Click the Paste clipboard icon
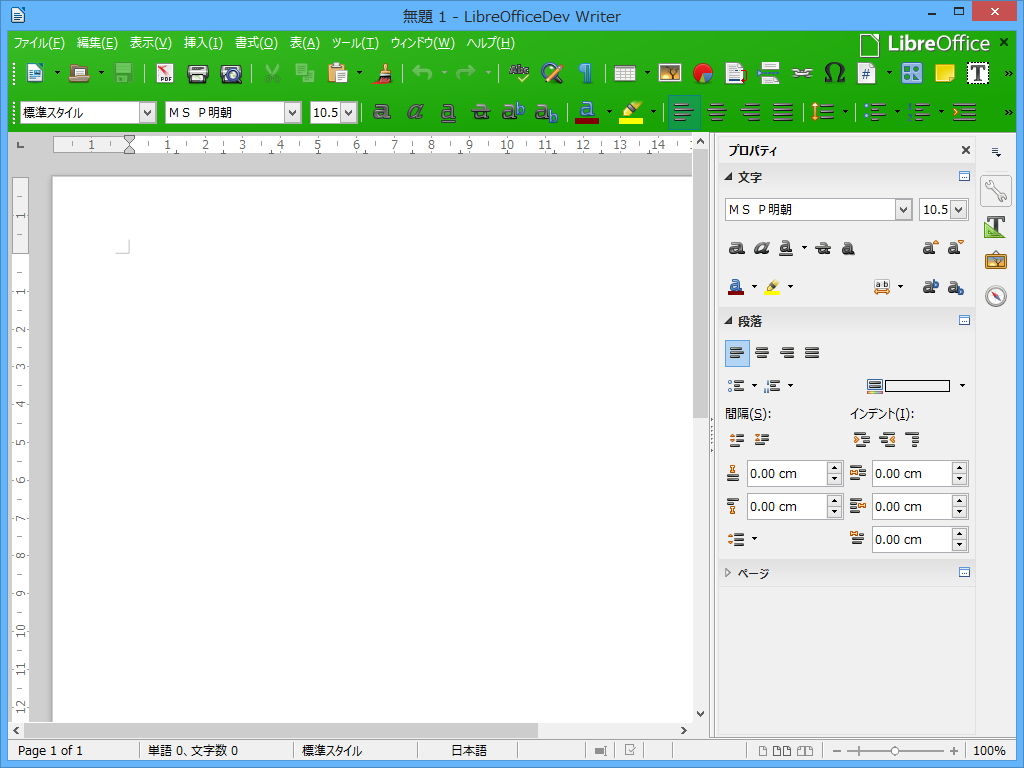This screenshot has height=768, width=1024. pyautogui.click(x=338, y=73)
